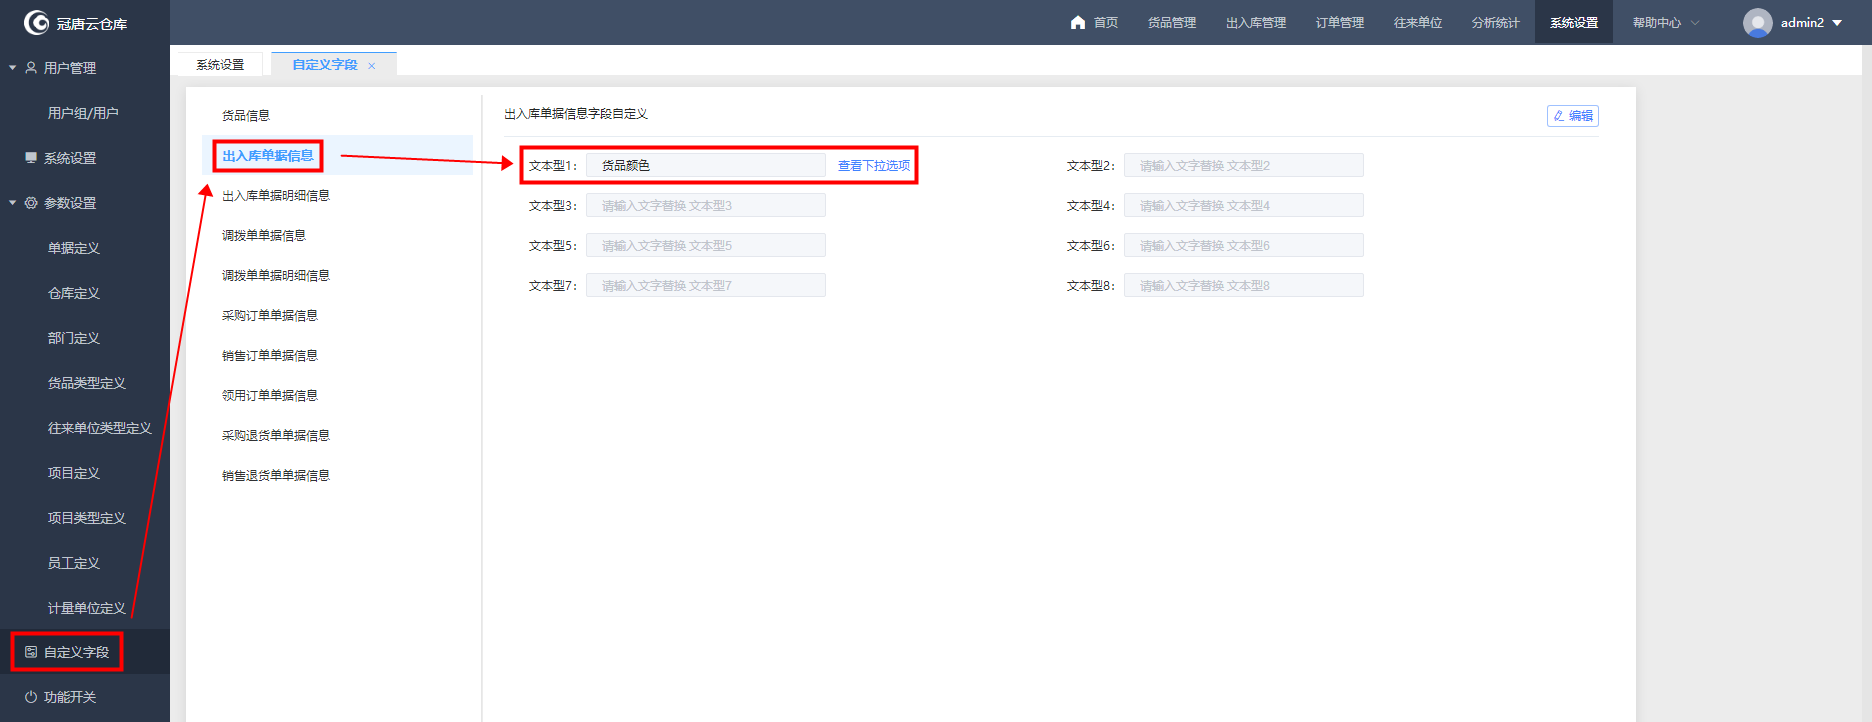1872x722 pixels.
Task: Select 采购退货单单据信息 category
Action: 276,436
